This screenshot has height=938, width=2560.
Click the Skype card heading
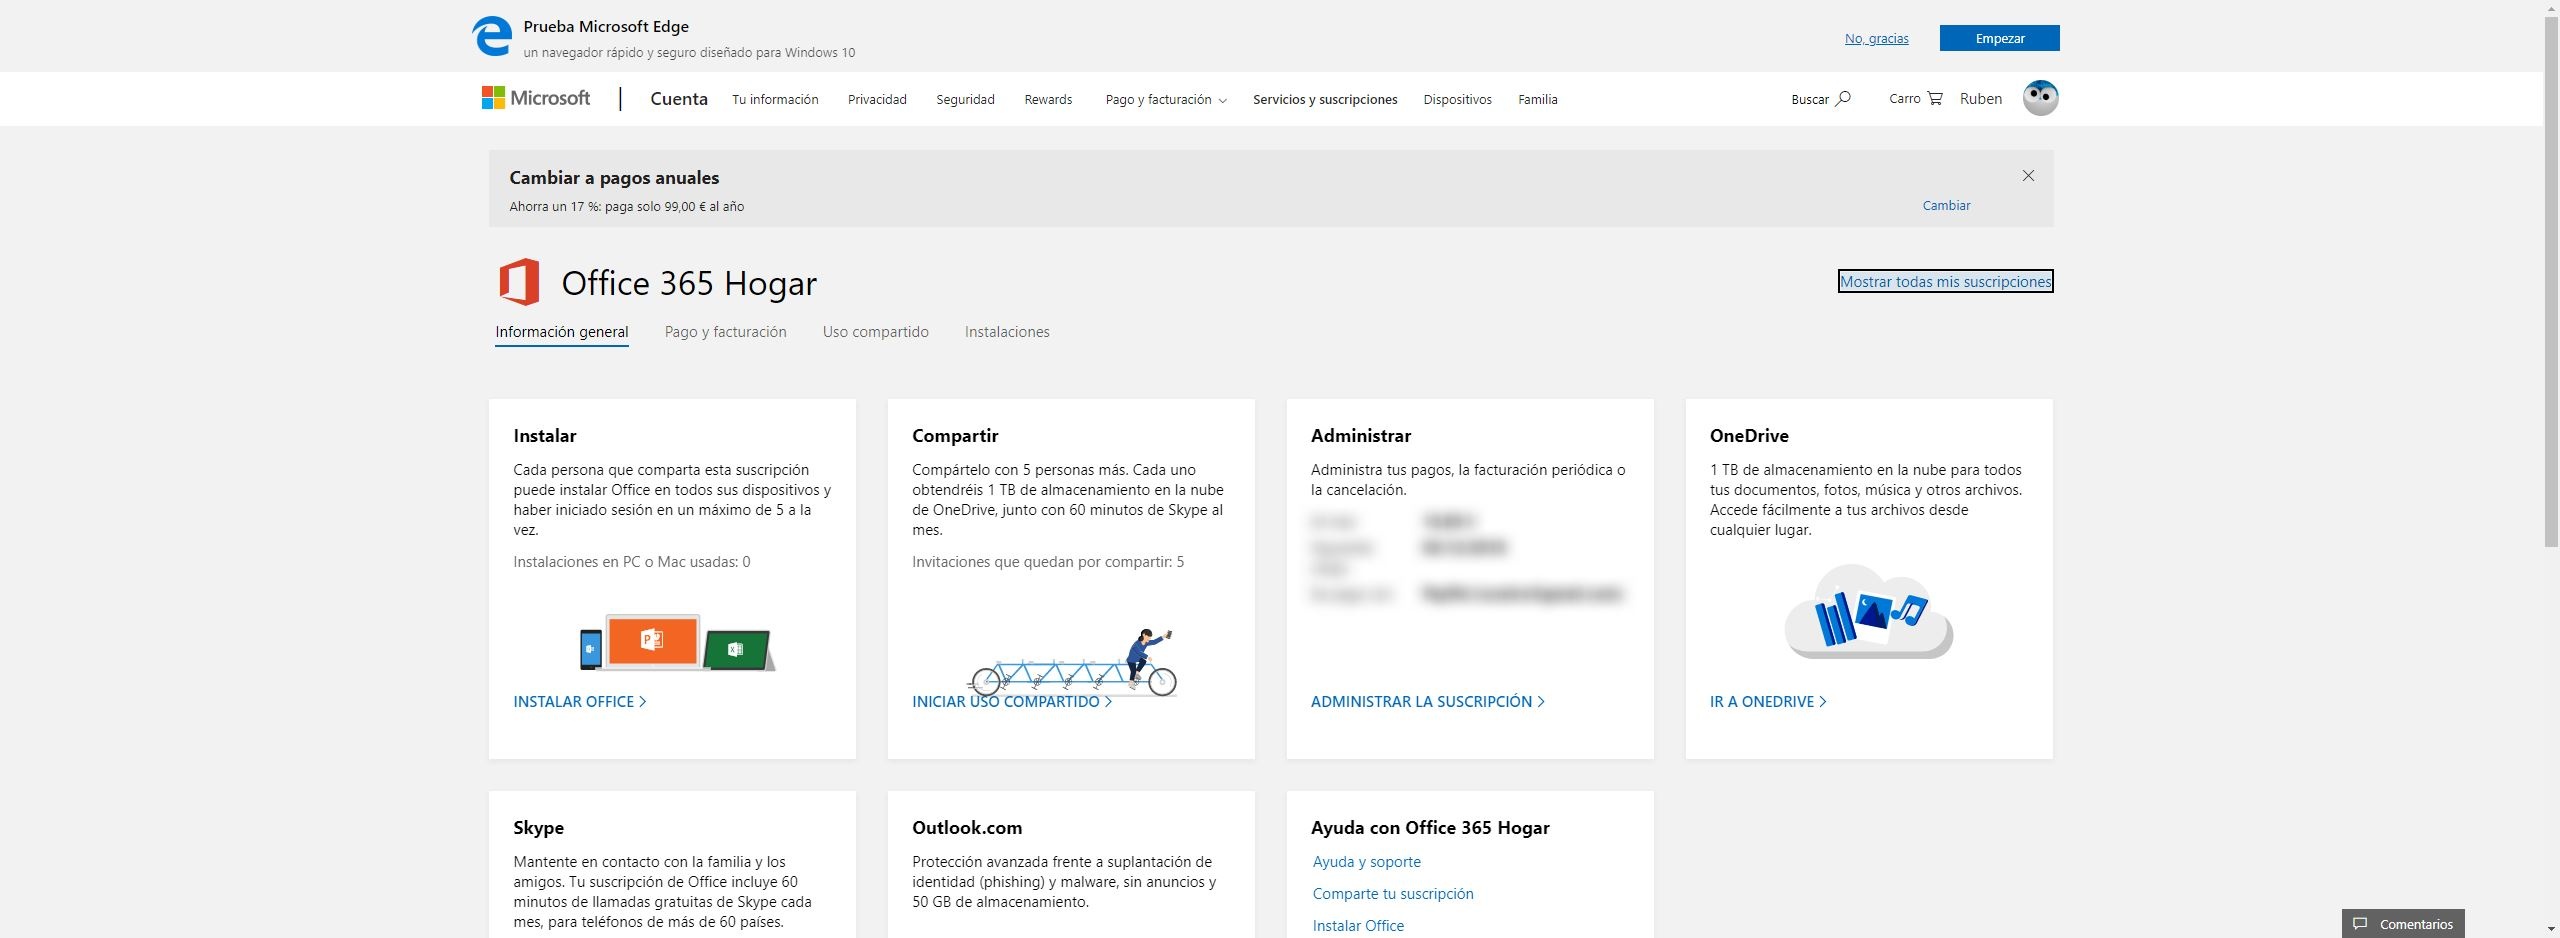coord(539,828)
